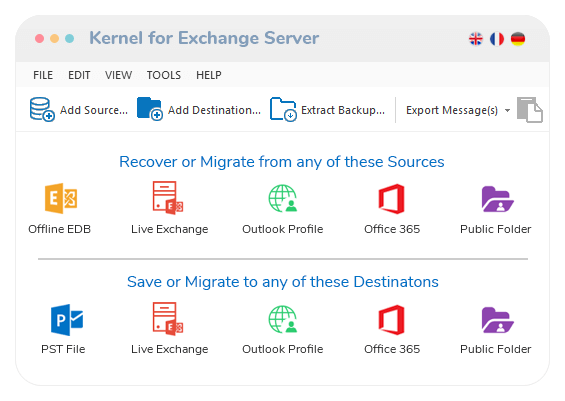Click the teal window maximize dot
This screenshot has height=401, width=565.
(70, 39)
